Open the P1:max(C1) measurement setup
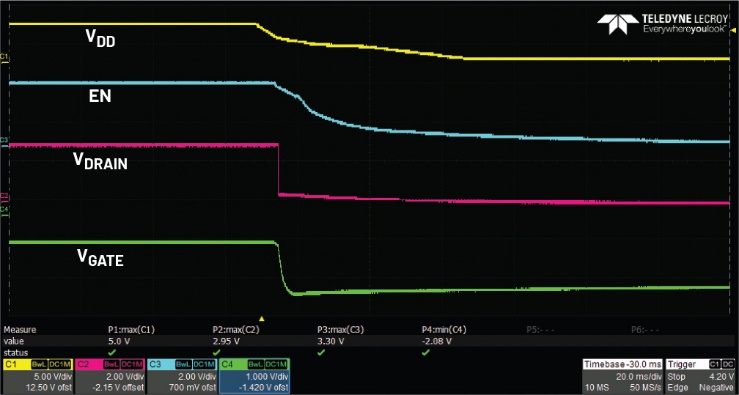Image resolution: width=739 pixels, height=395 pixels. click(x=131, y=330)
